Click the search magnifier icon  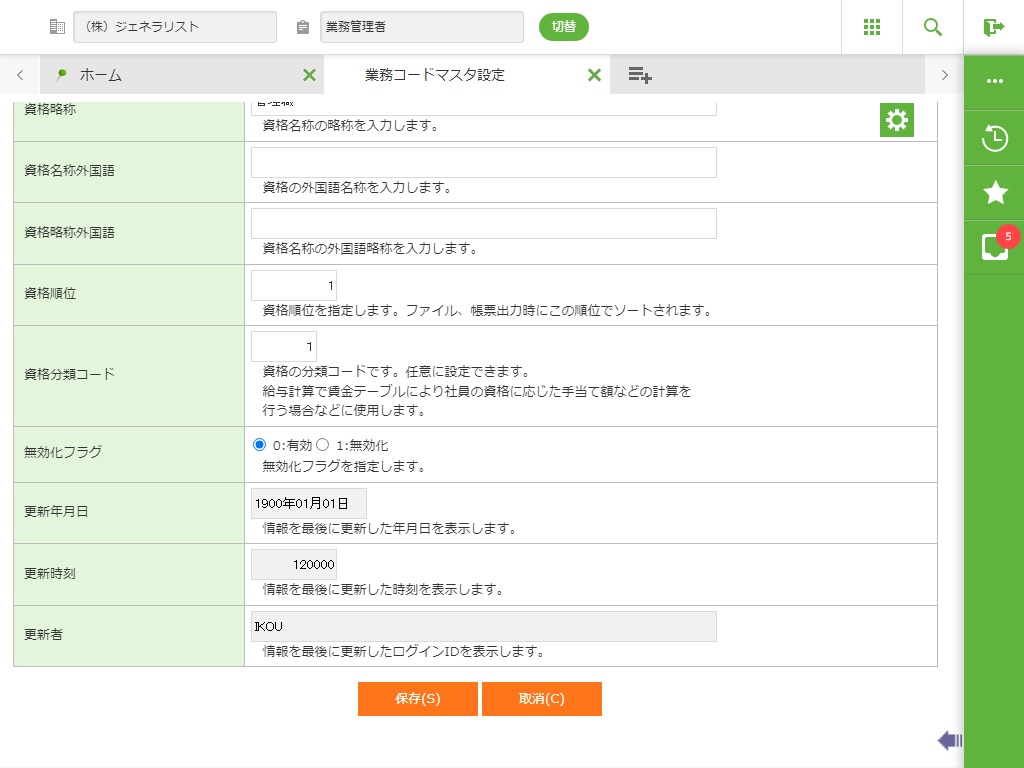pyautogui.click(x=933, y=27)
